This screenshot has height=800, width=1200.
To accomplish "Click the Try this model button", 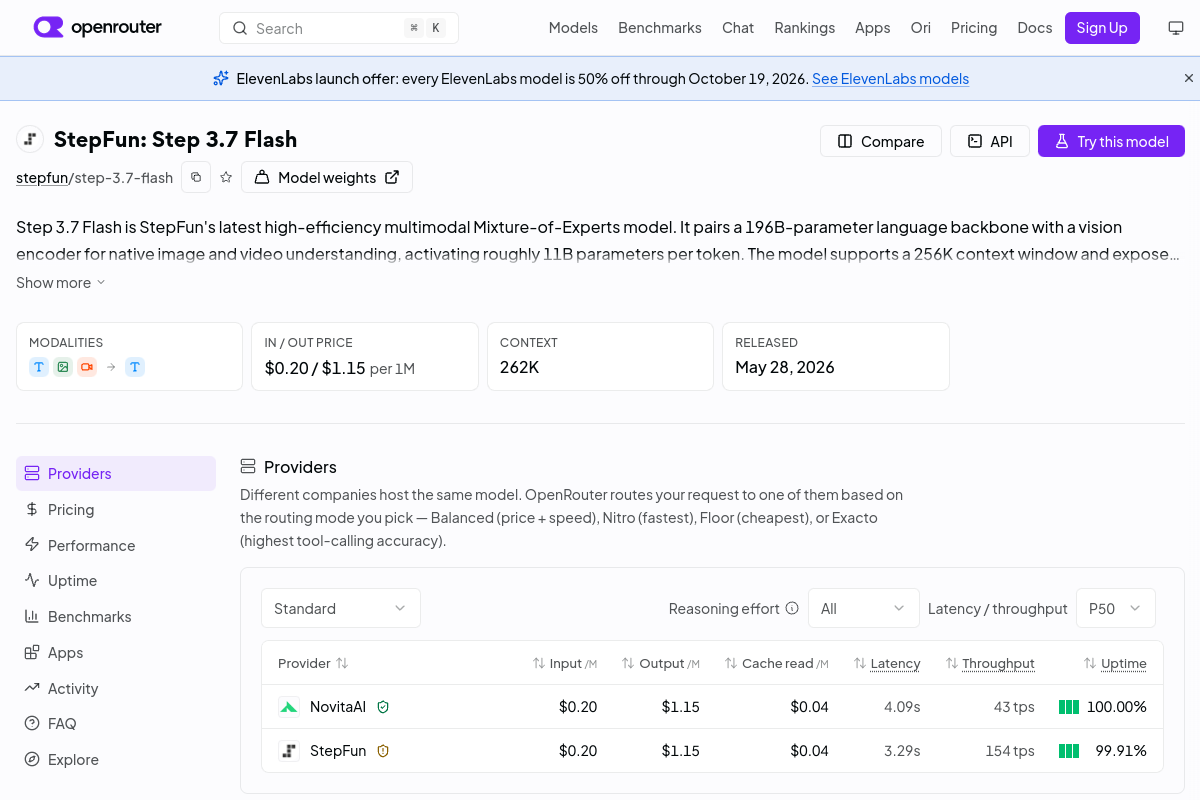I will (x=1111, y=141).
